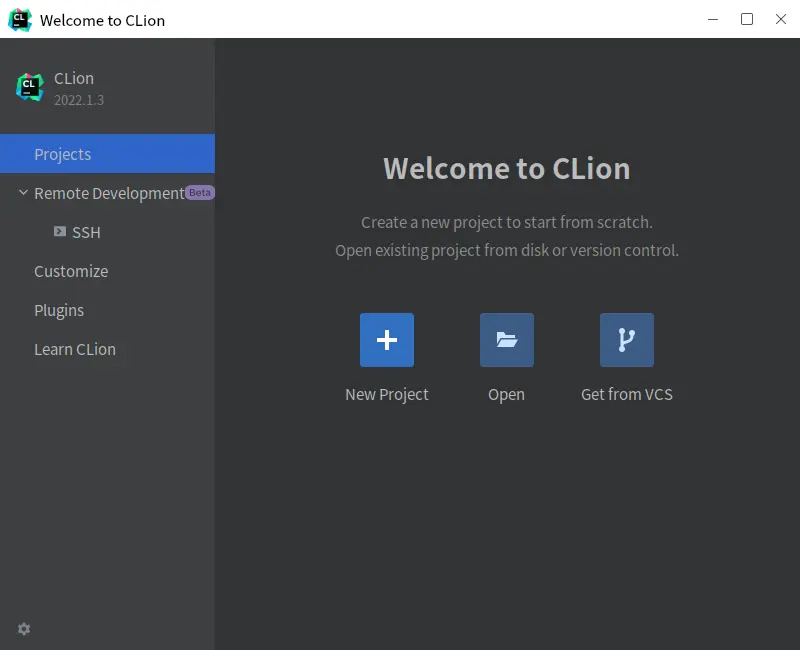Image resolution: width=800 pixels, height=650 pixels.
Task: Click the Open label
Action: pyautogui.click(x=506, y=394)
